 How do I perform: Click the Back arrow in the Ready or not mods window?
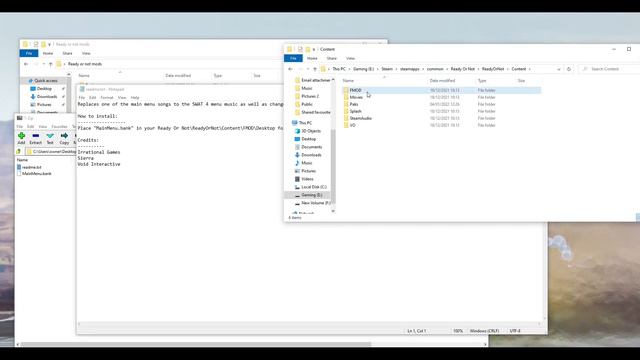[x=26, y=64]
